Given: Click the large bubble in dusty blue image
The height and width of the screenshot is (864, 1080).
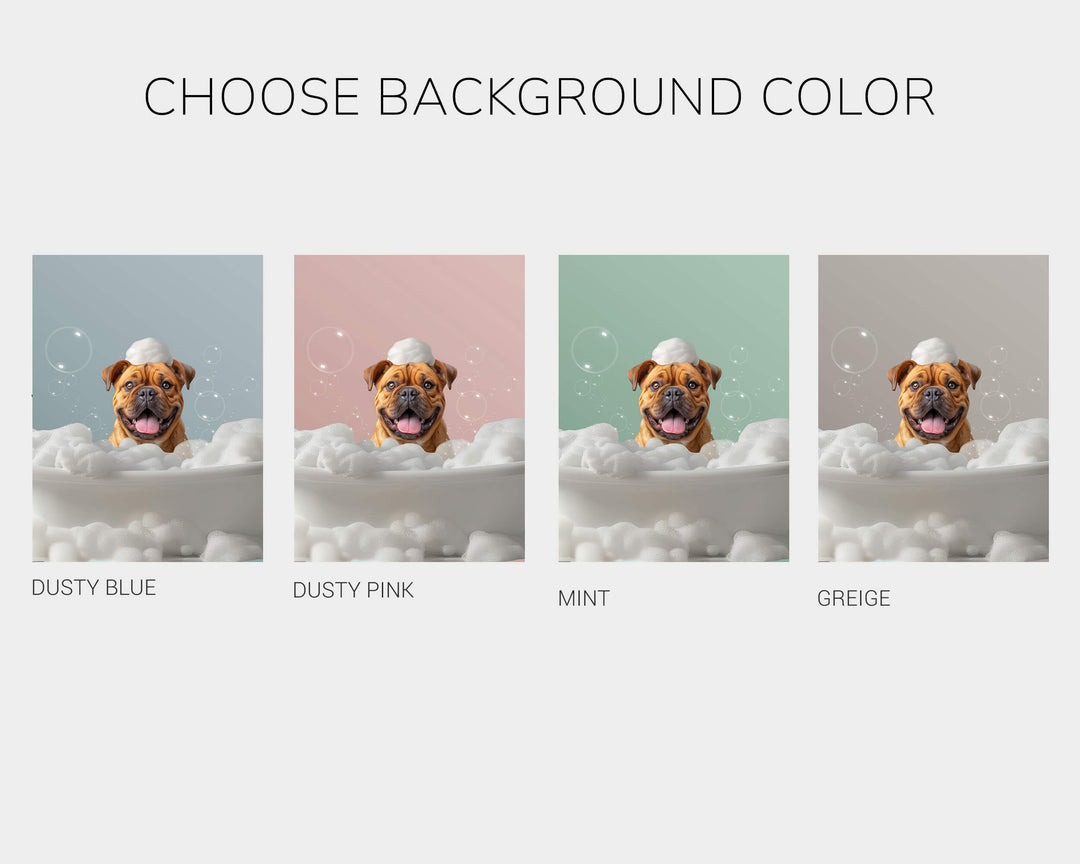Looking at the screenshot, I should pos(68,350).
